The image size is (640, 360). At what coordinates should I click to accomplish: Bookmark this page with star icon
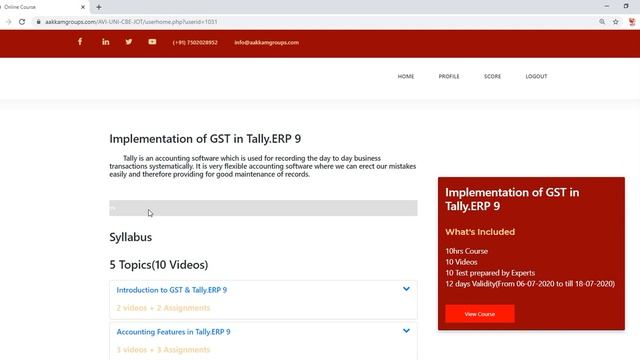click(616, 22)
